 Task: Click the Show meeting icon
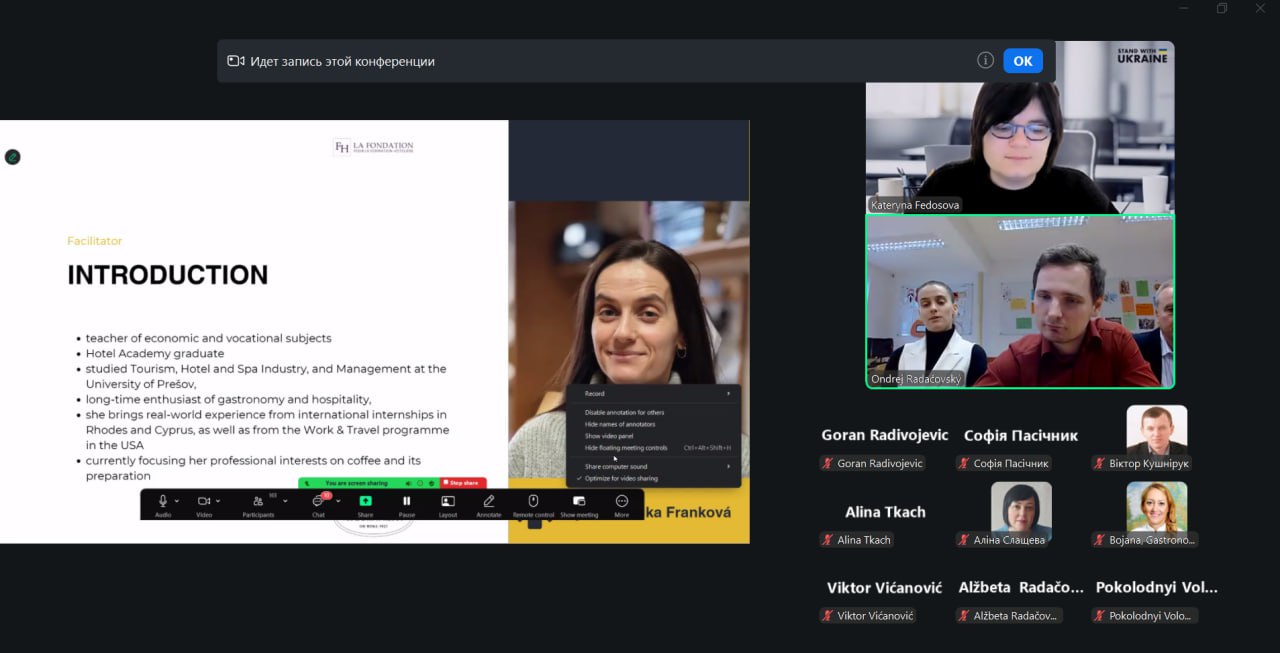579,501
